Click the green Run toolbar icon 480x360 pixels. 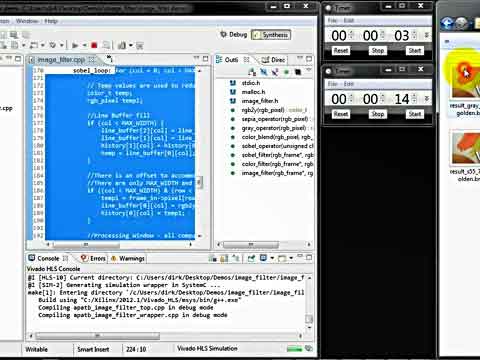(75, 45)
